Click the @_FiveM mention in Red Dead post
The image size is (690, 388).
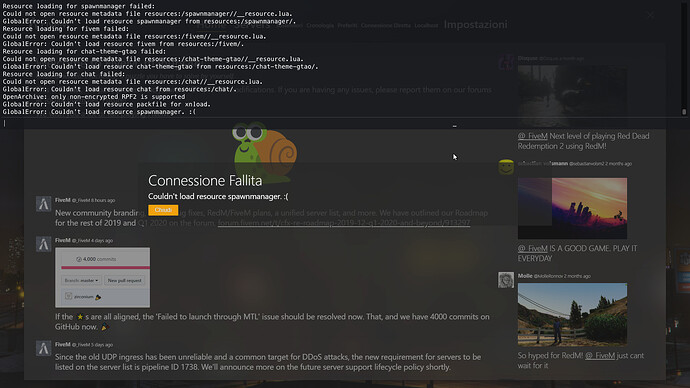532,136
